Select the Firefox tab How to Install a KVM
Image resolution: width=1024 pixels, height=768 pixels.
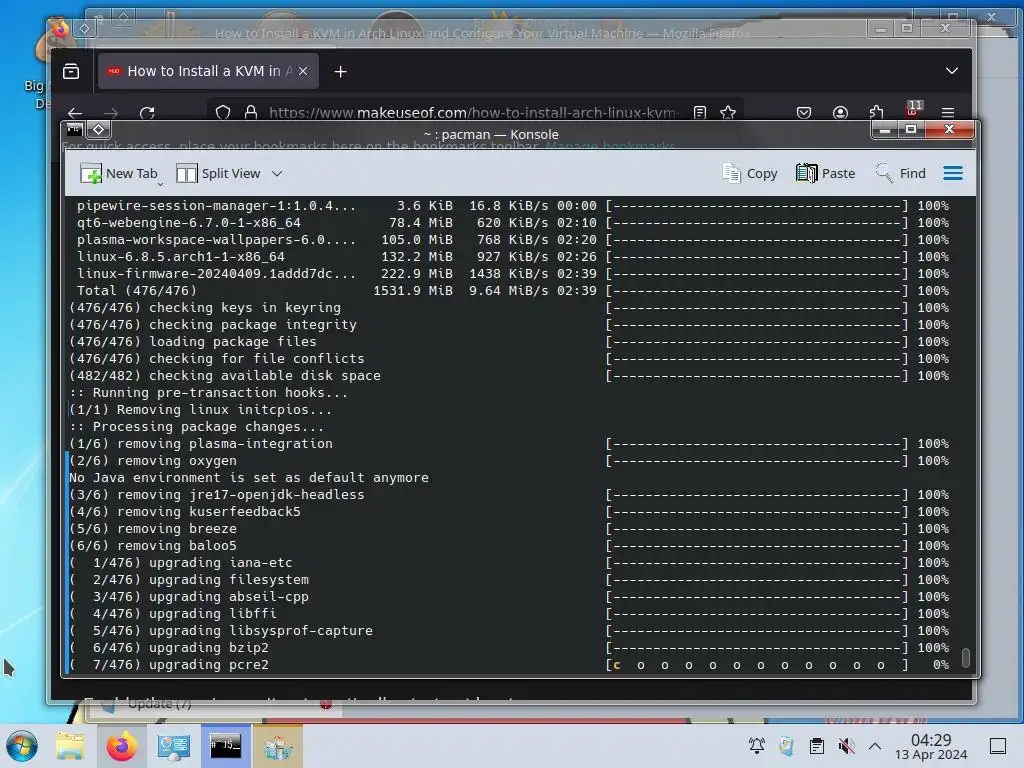[x=208, y=71]
